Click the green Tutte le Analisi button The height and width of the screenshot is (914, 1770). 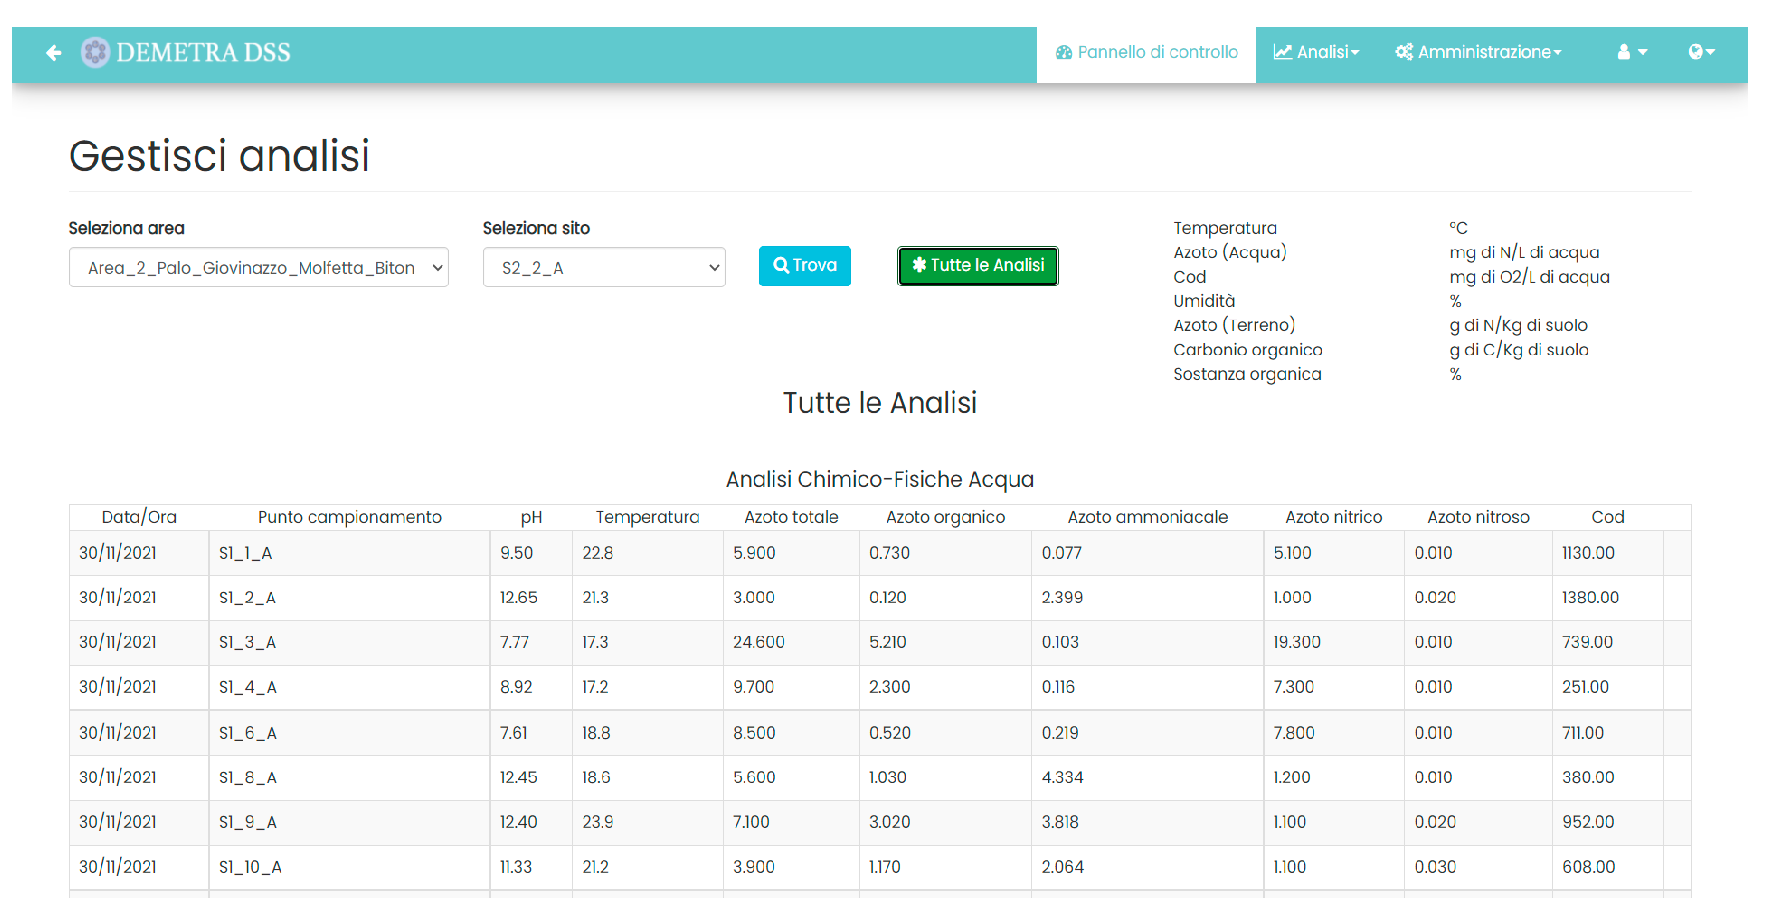[977, 266]
